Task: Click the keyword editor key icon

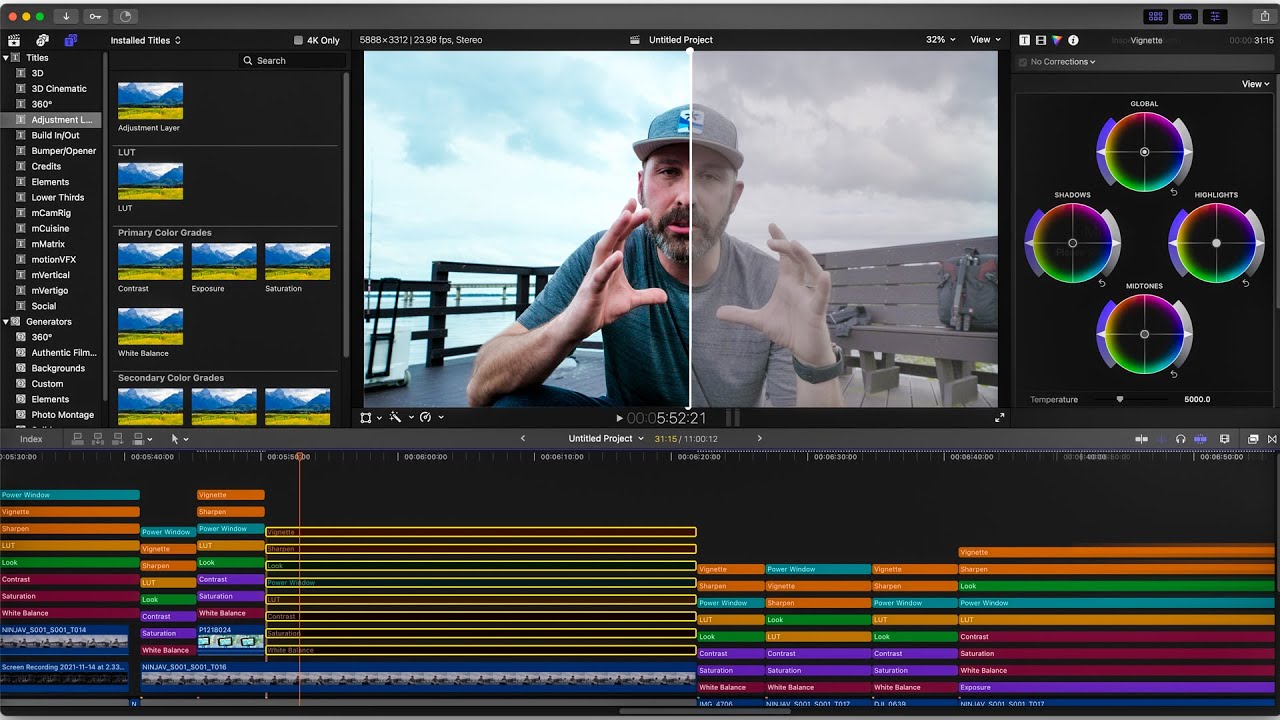Action: [95, 16]
